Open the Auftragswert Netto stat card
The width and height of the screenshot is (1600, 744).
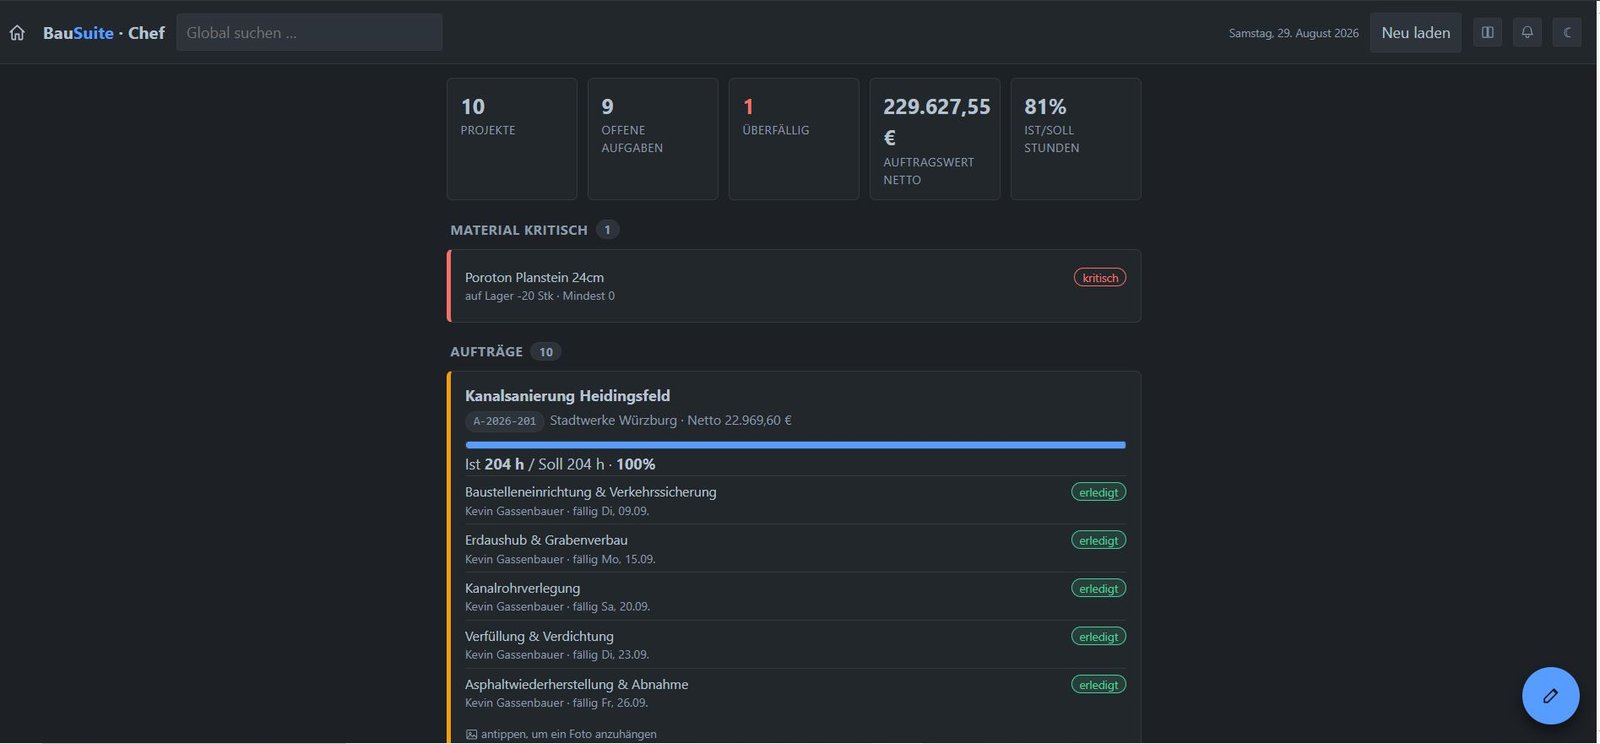pos(935,139)
